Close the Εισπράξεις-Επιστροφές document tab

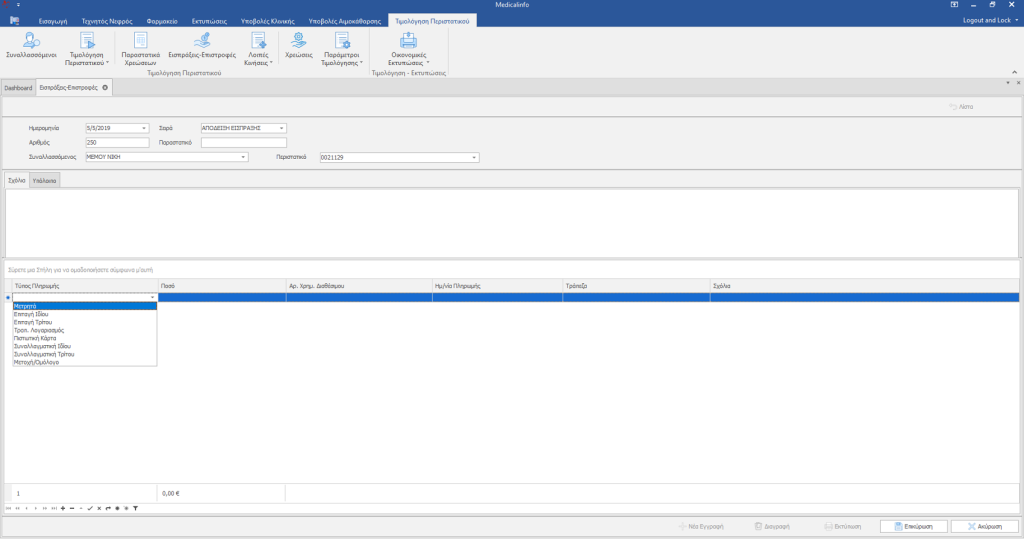click(x=105, y=88)
